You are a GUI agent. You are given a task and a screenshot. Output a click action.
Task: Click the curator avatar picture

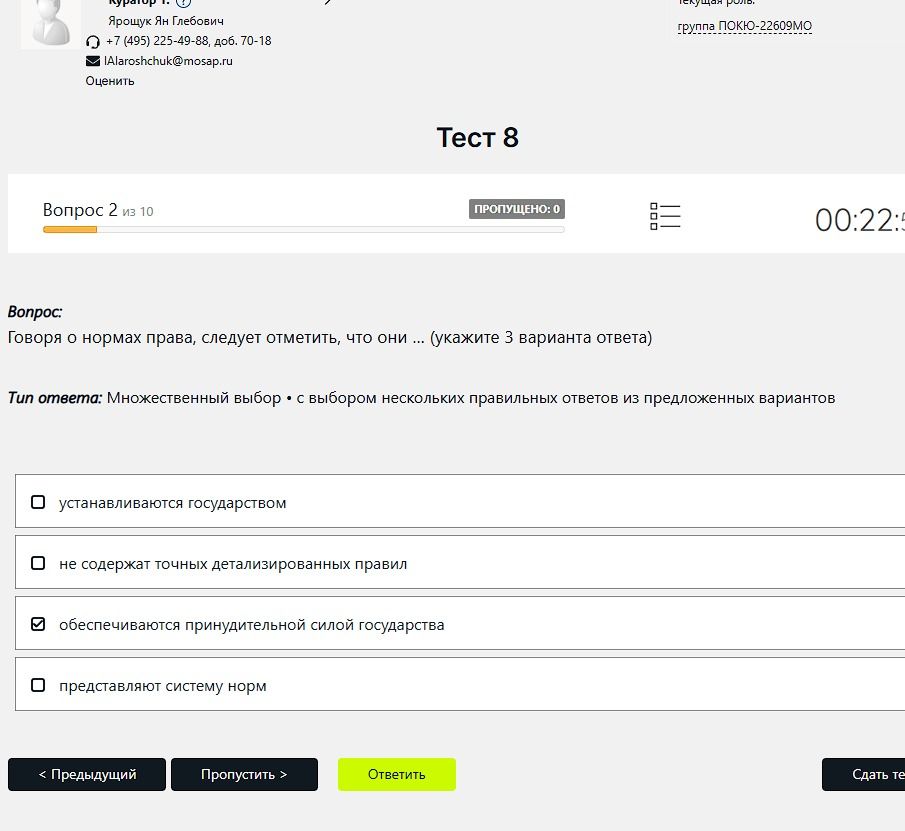[x=51, y=23]
